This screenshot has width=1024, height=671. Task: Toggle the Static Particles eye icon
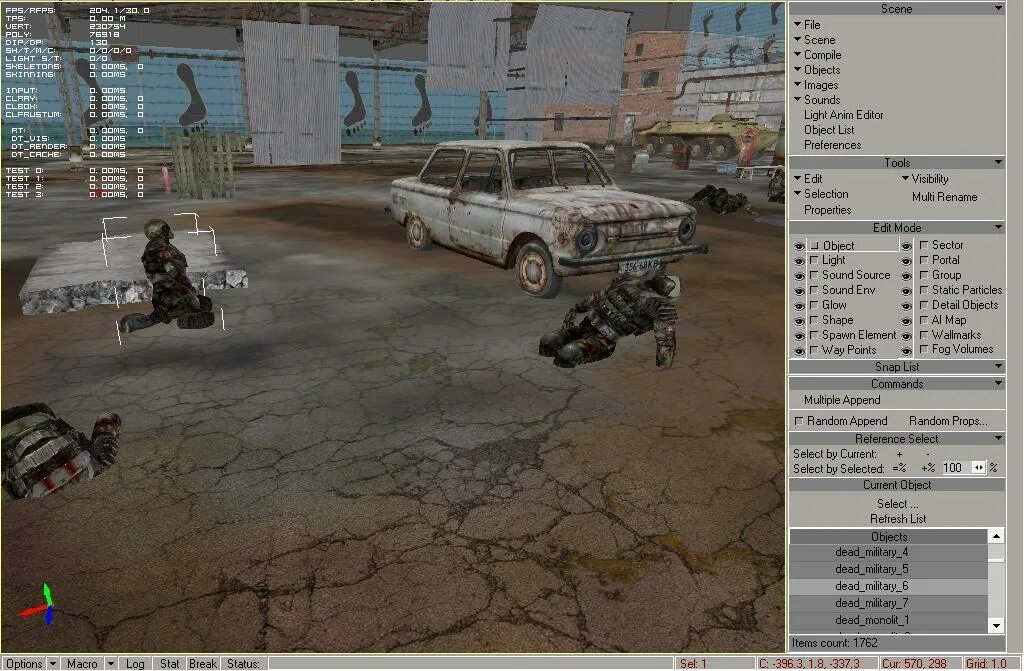point(906,291)
